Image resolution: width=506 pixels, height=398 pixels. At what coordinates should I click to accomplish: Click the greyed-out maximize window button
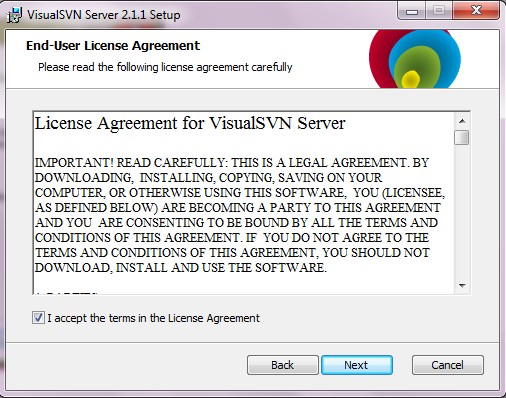coord(439,11)
